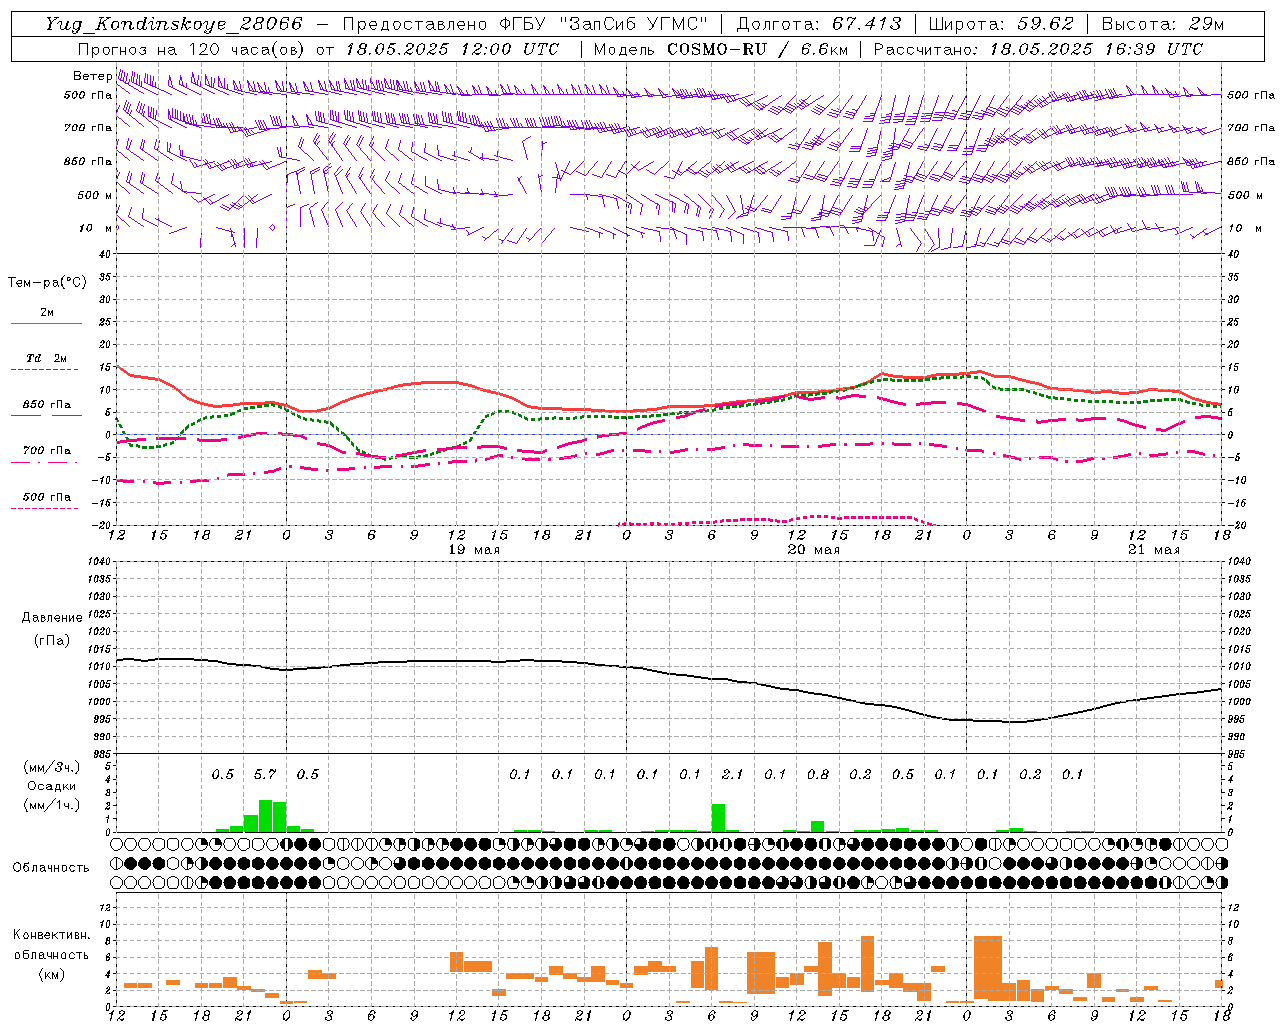Click the Широта: 59.62 value
1280x1024 pixels.
click(x=1001, y=24)
